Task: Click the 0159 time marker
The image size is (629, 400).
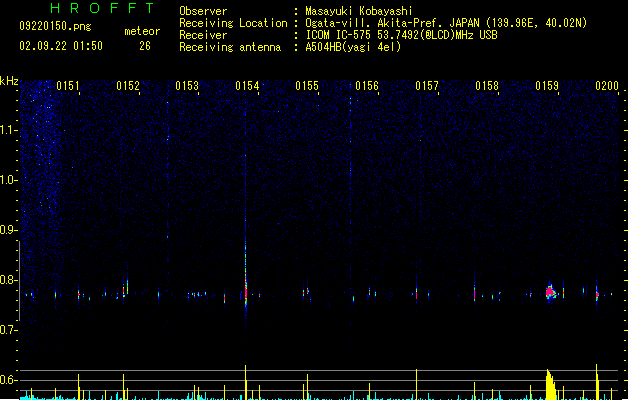Action: pos(547,86)
